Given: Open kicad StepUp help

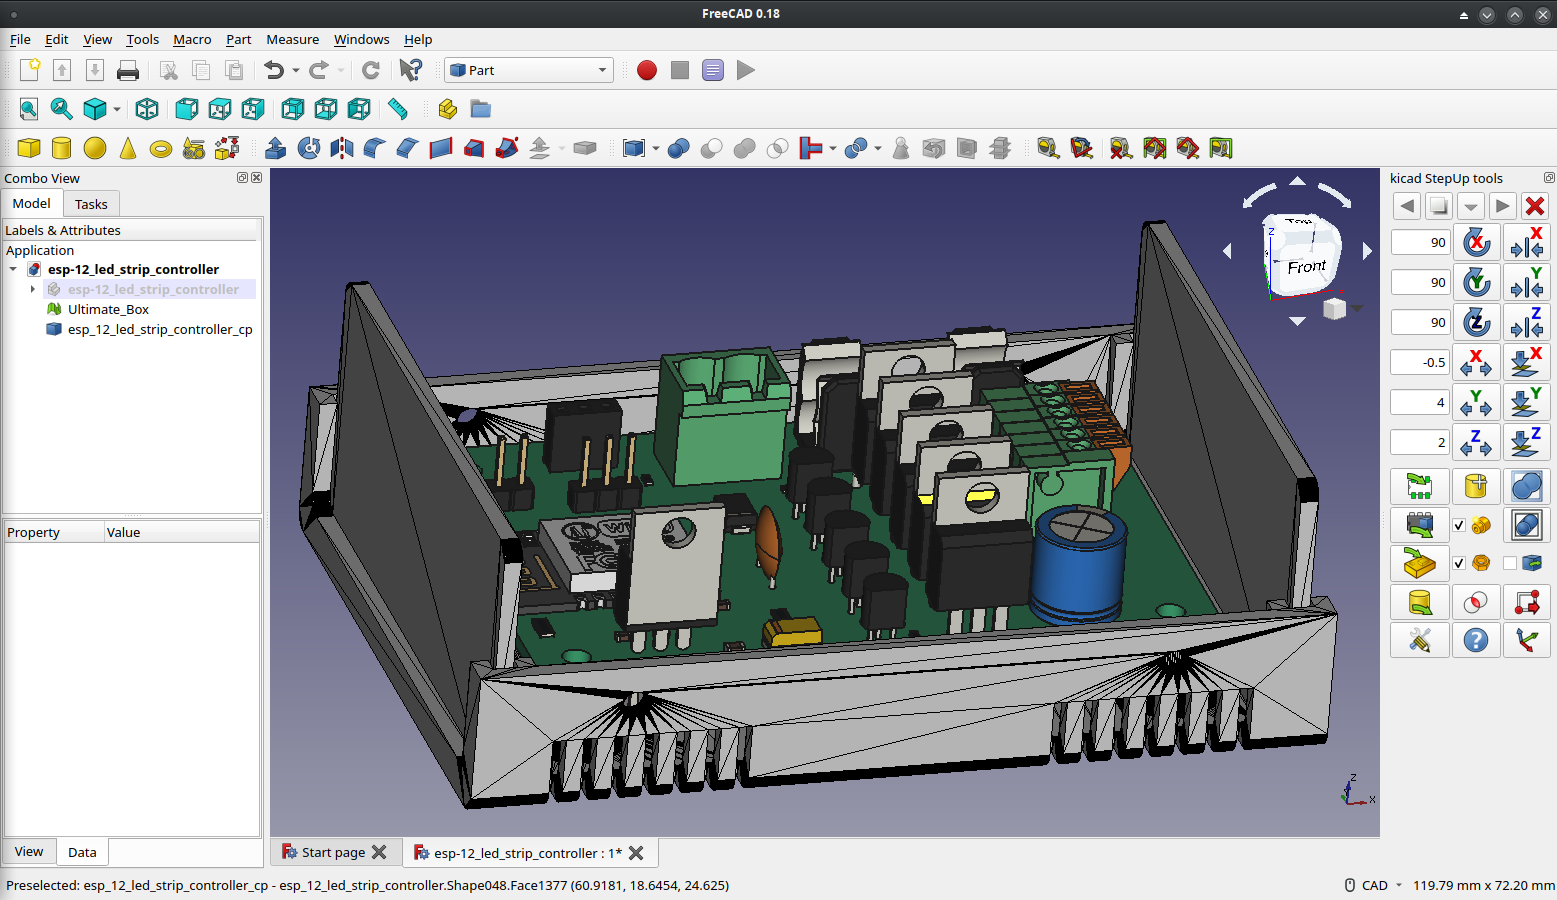Looking at the screenshot, I should click(x=1477, y=640).
